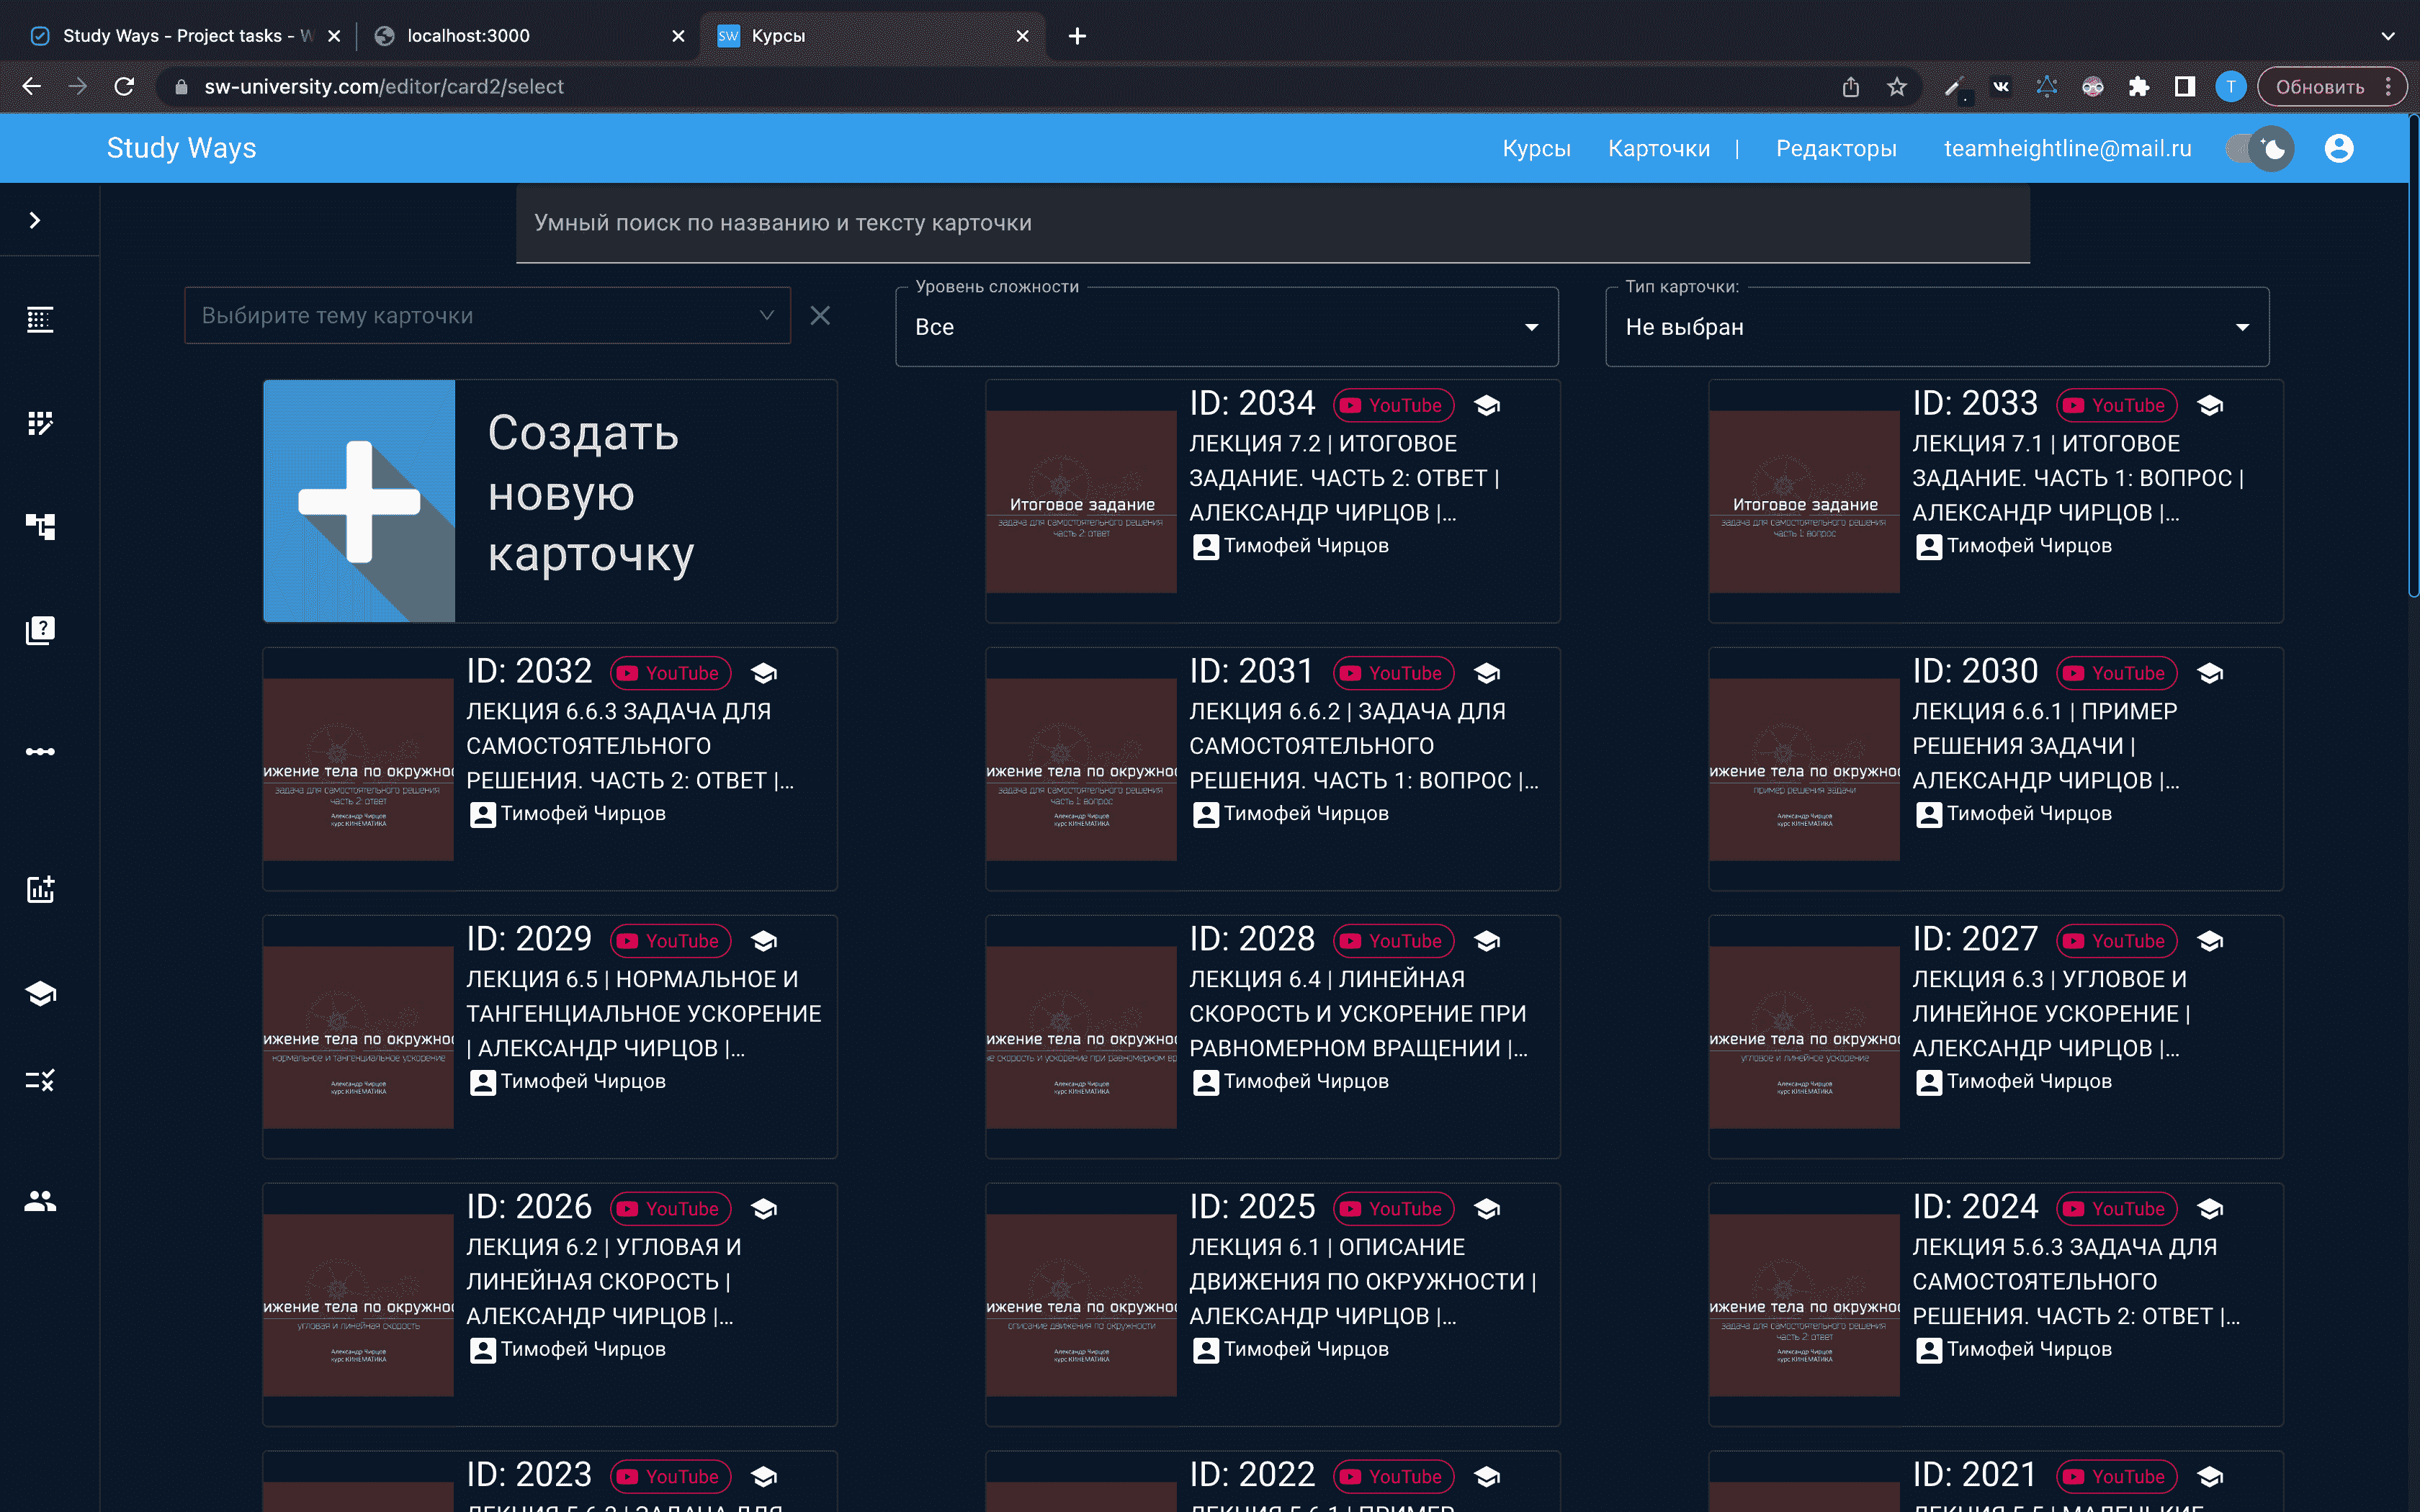Open a new browser tab
This screenshot has height=1512, width=2420.
[1077, 36]
